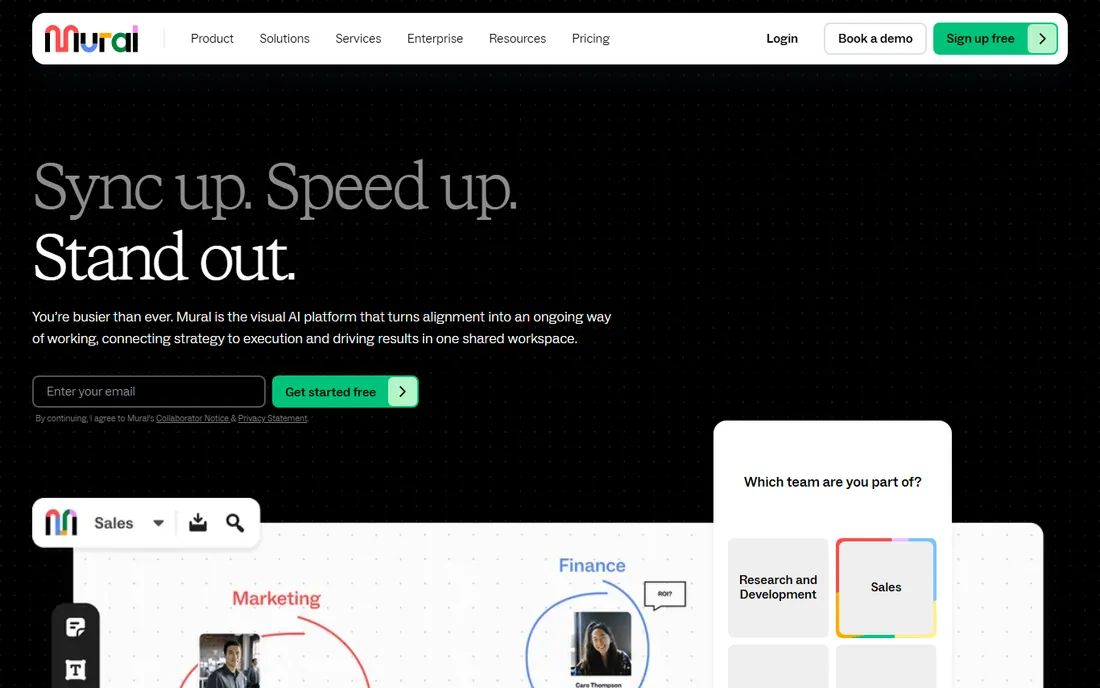Click the arrow icon on Sign up free
Image resolution: width=1100 pixels, height=688 pixels.
tap(1042, 39)
